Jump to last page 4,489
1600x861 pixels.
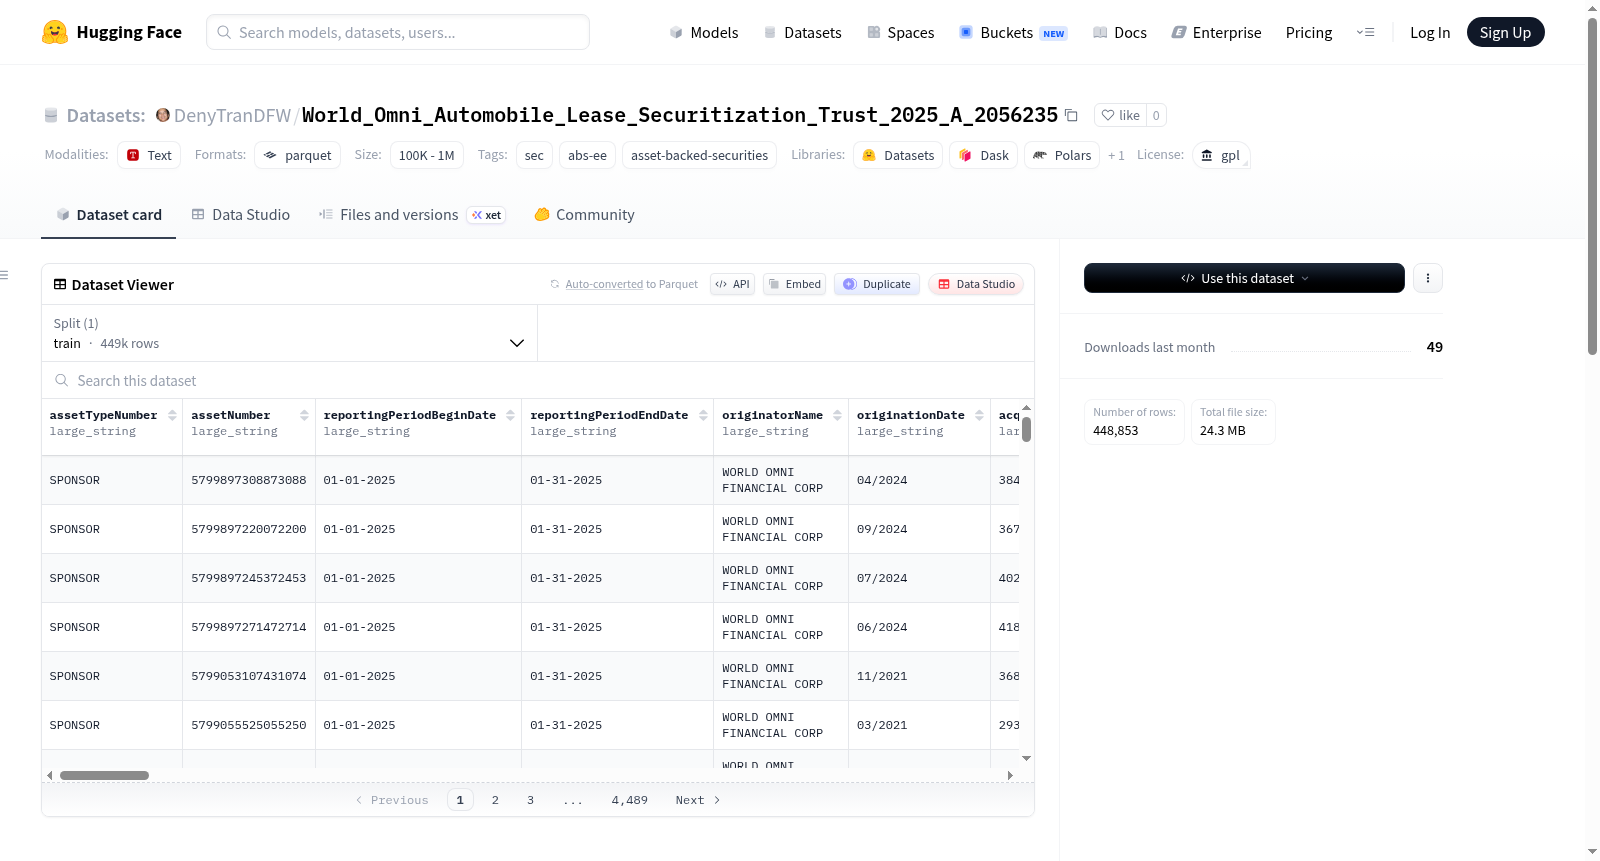[630, 800]
